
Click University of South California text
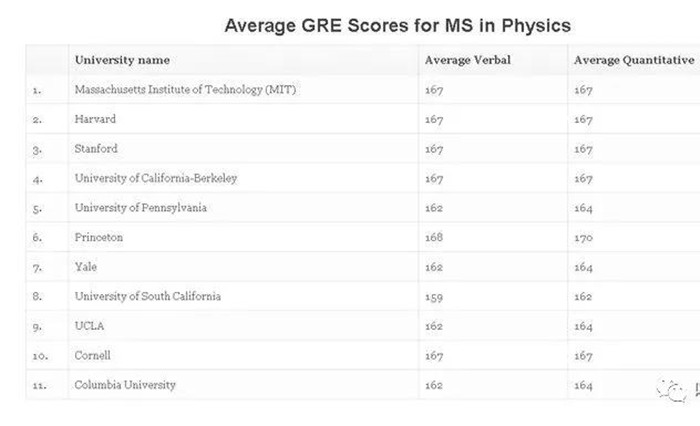tap(147, 296)
